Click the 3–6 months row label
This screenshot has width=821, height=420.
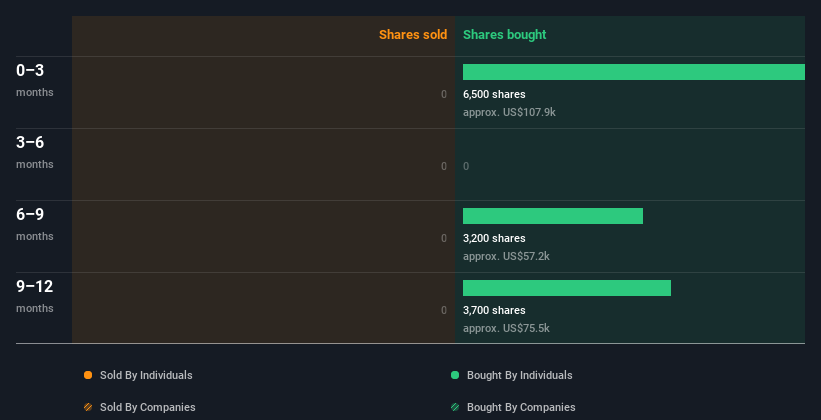pos(35,152)
